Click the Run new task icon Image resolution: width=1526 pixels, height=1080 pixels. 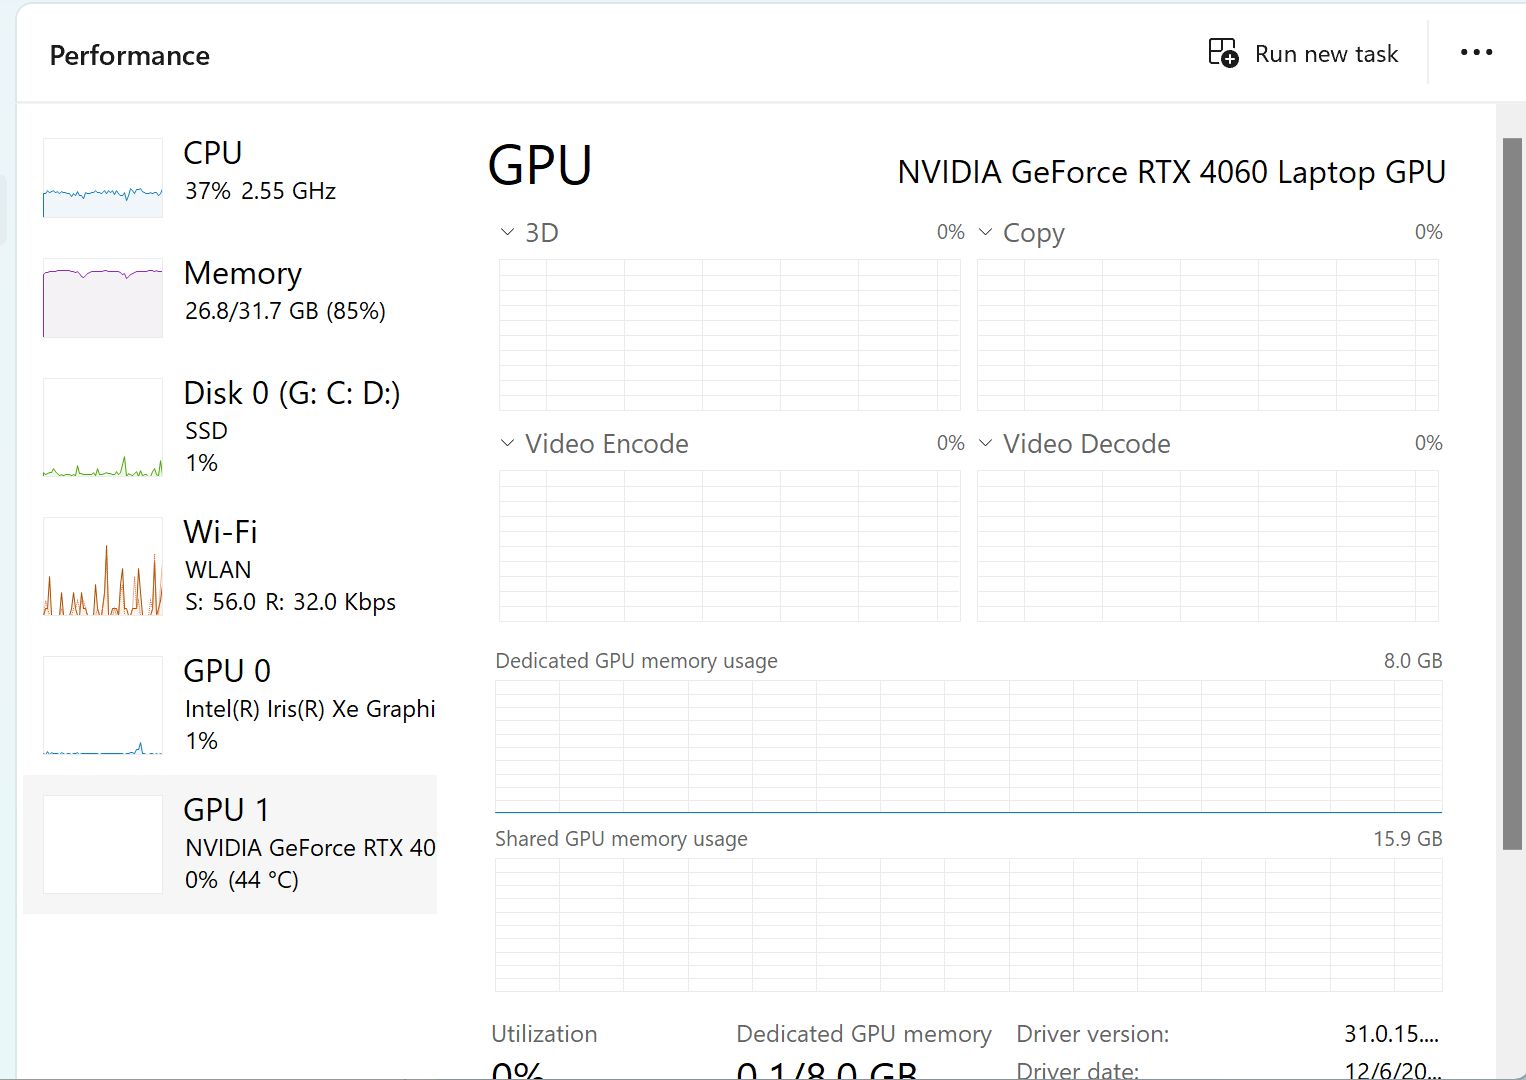coord(1223,53)
